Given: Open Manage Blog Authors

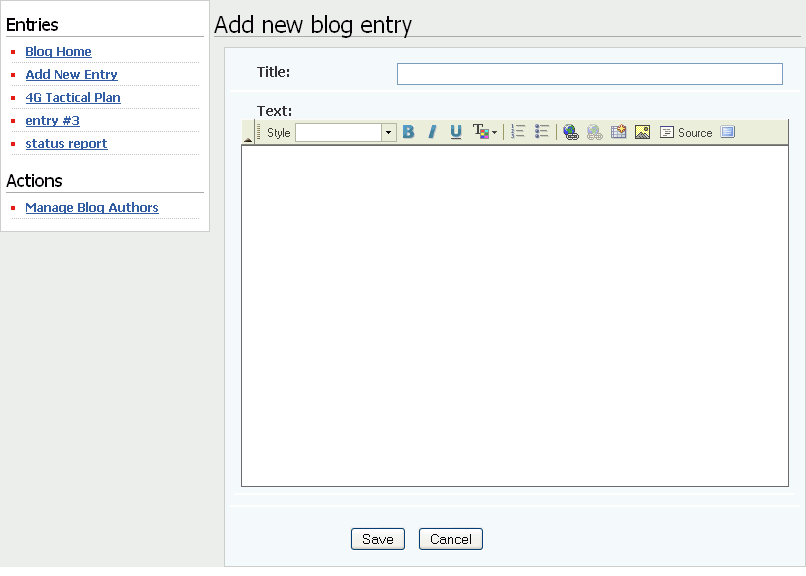Looking at the screenshot, I should [x=92, y=207].
